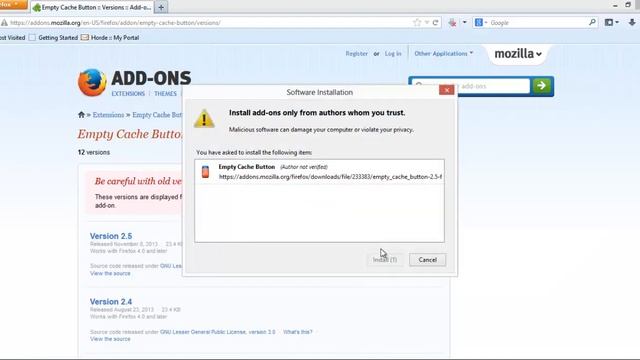Reload the page using the refresh icon

pyautogui.click(x=436, y=23)
